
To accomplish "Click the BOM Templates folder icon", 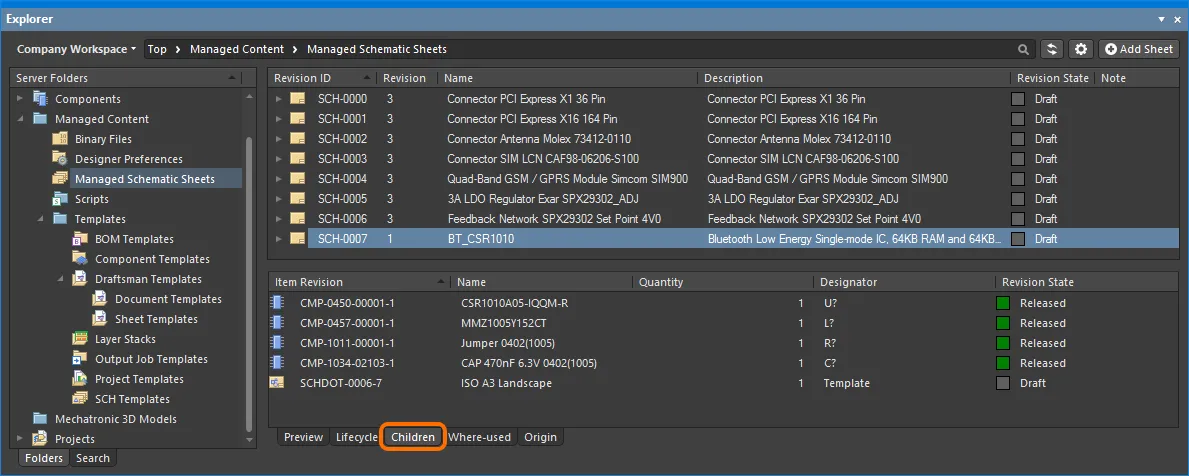I will (x=80, y=239).
